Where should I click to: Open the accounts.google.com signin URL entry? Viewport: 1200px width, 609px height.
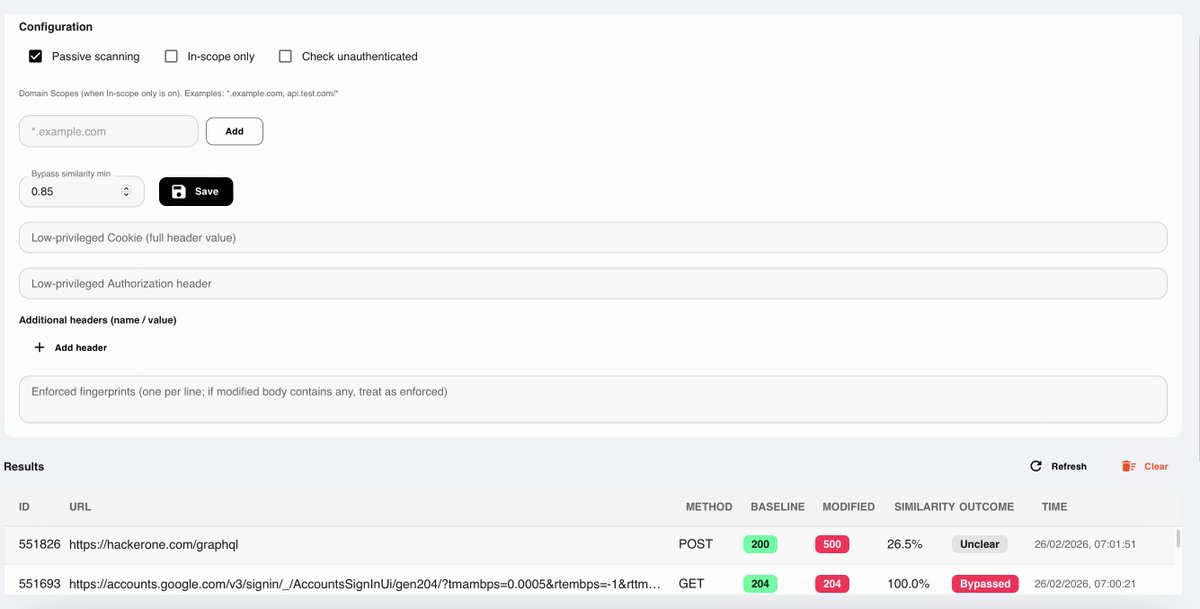click(x=365, y=583)
